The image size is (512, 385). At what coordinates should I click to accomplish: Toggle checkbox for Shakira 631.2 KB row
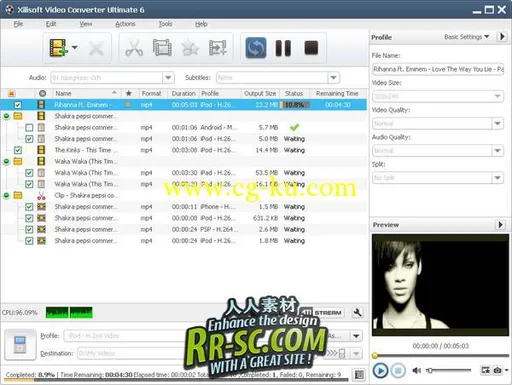(x=29, y=218)
